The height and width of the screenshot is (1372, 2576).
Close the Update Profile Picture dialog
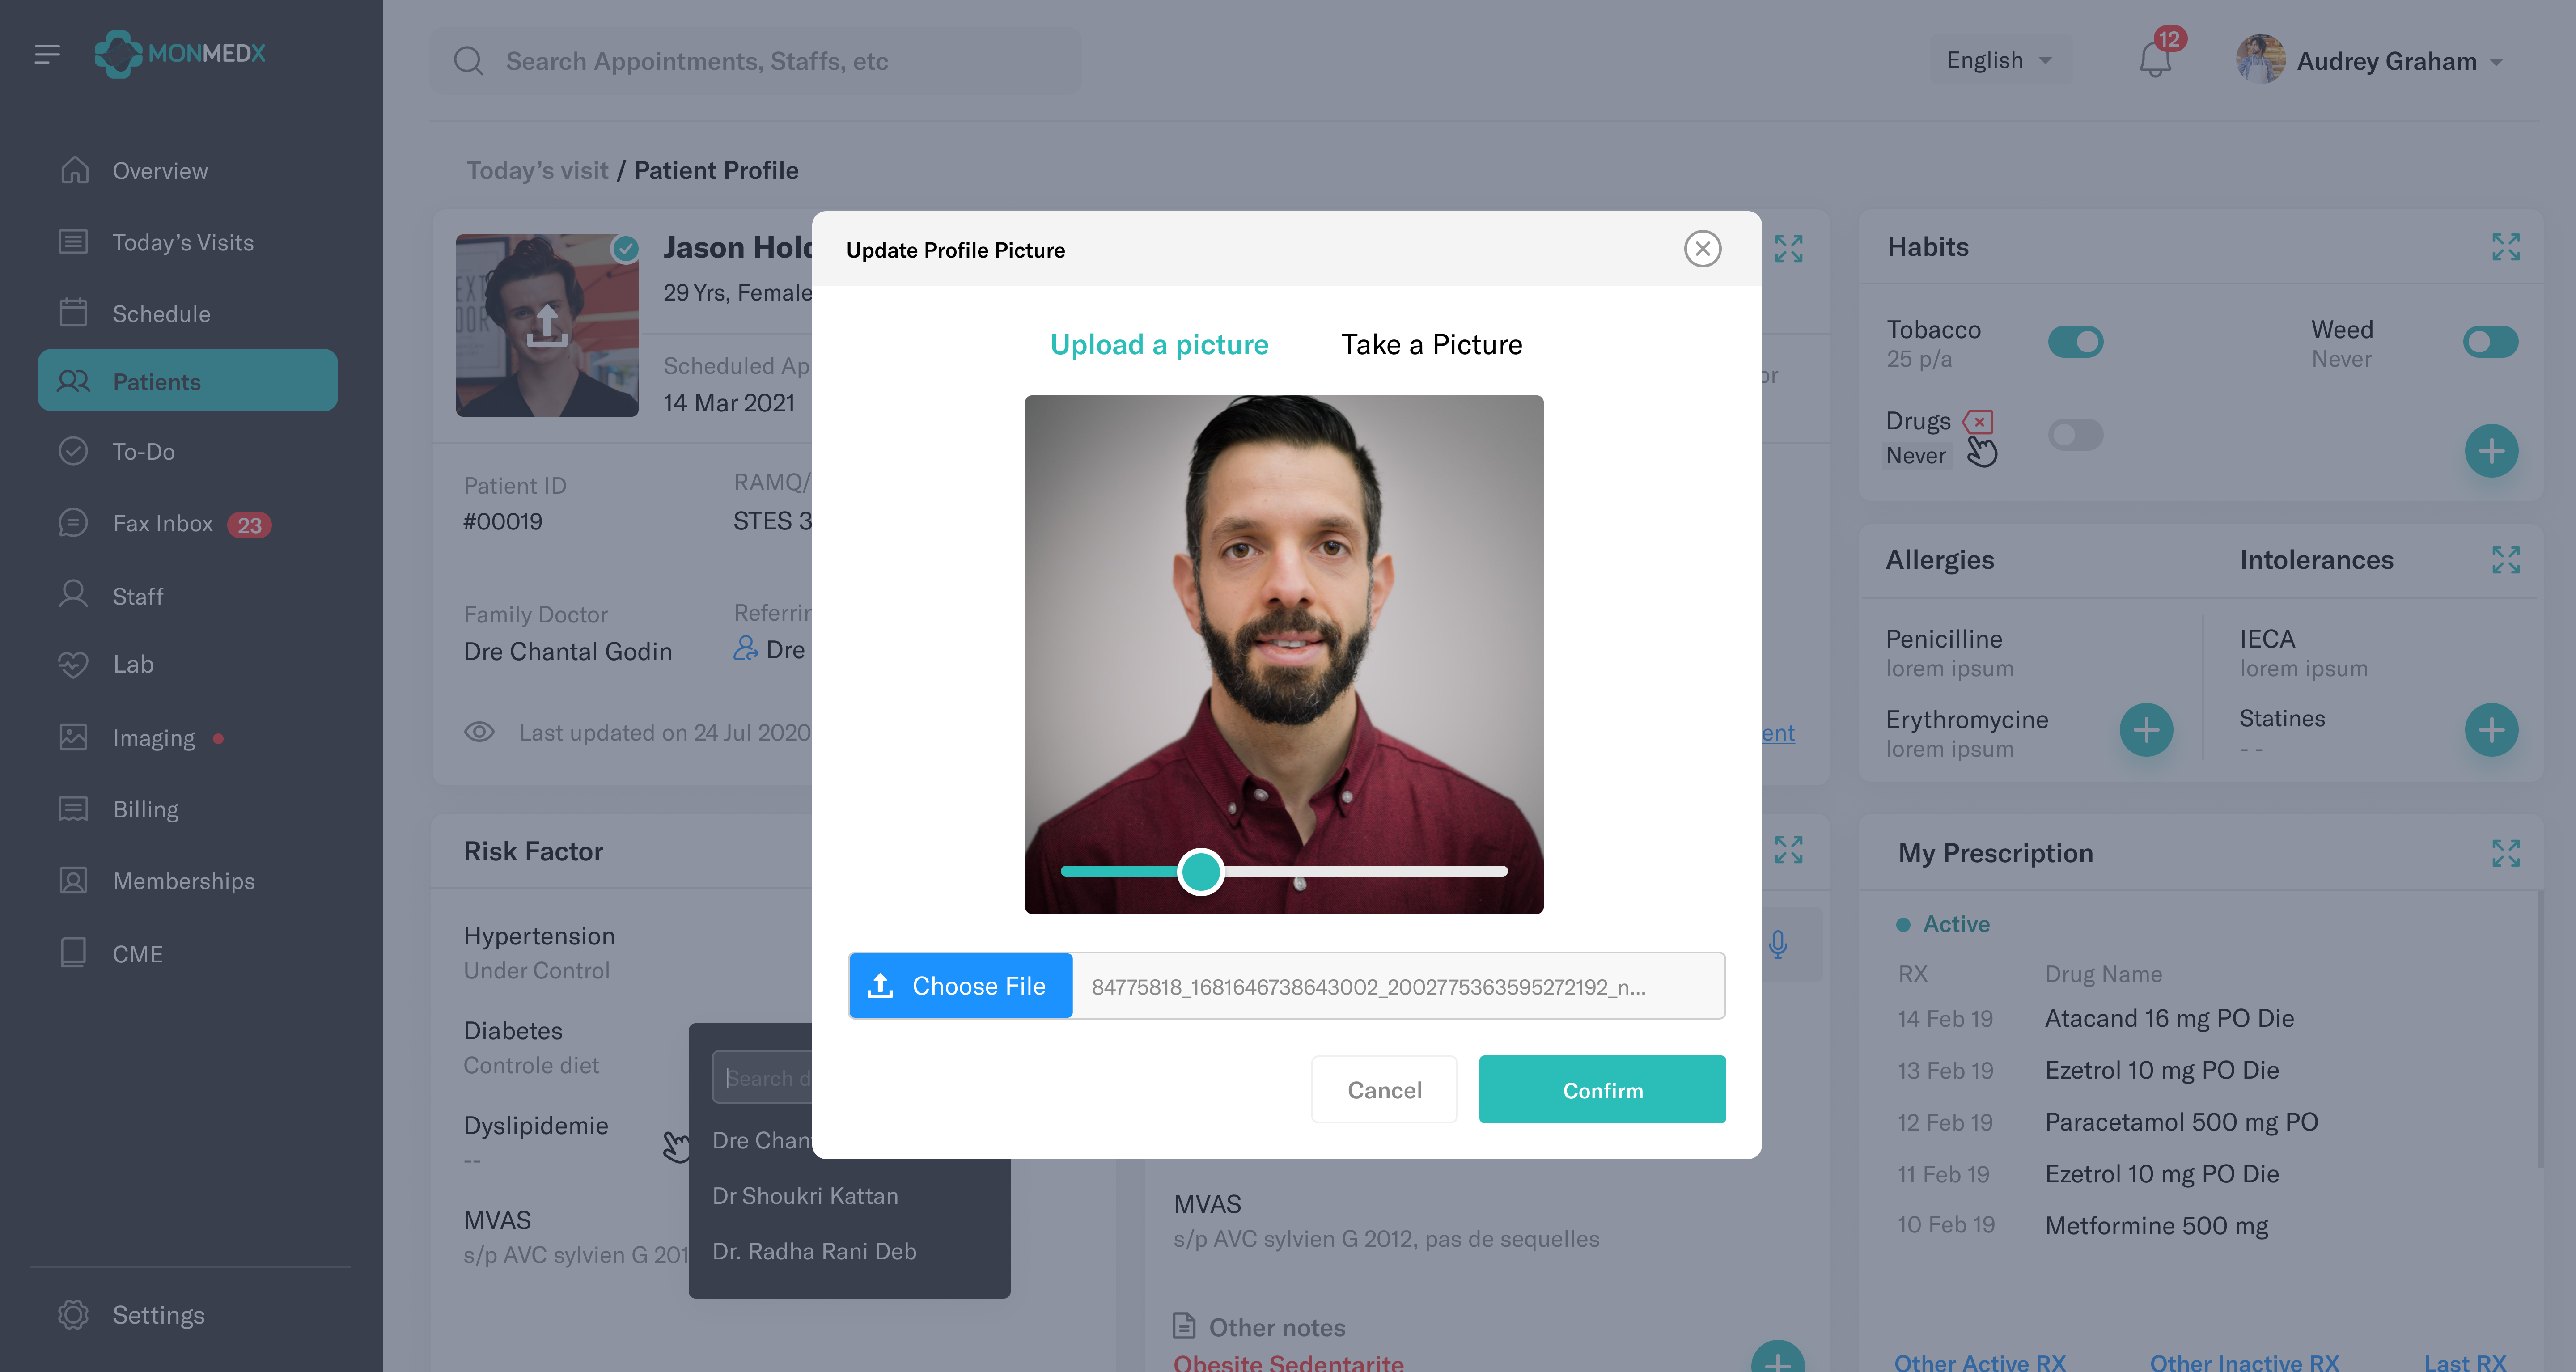[x=1702, y=249]
